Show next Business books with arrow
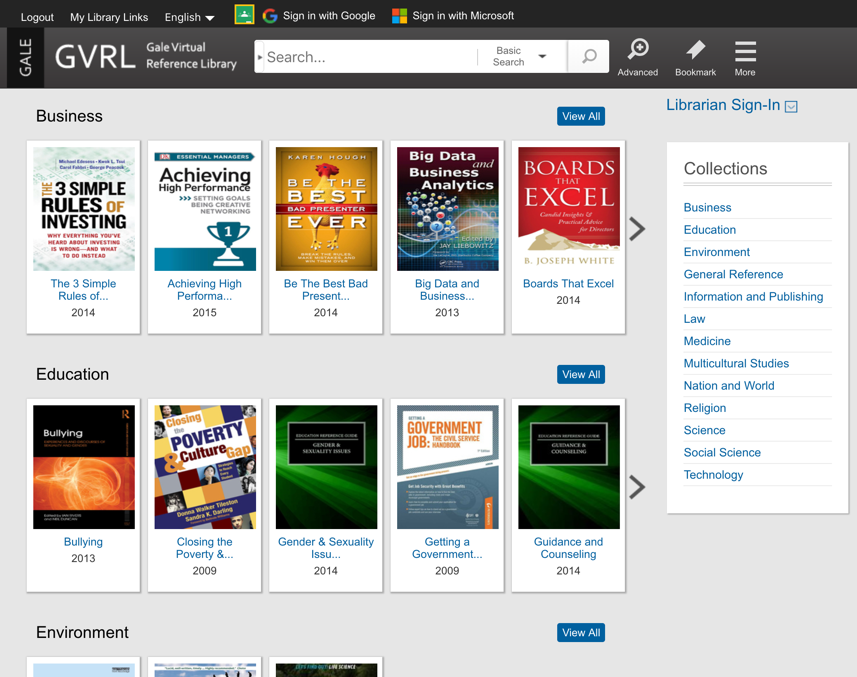 point(637,229)
